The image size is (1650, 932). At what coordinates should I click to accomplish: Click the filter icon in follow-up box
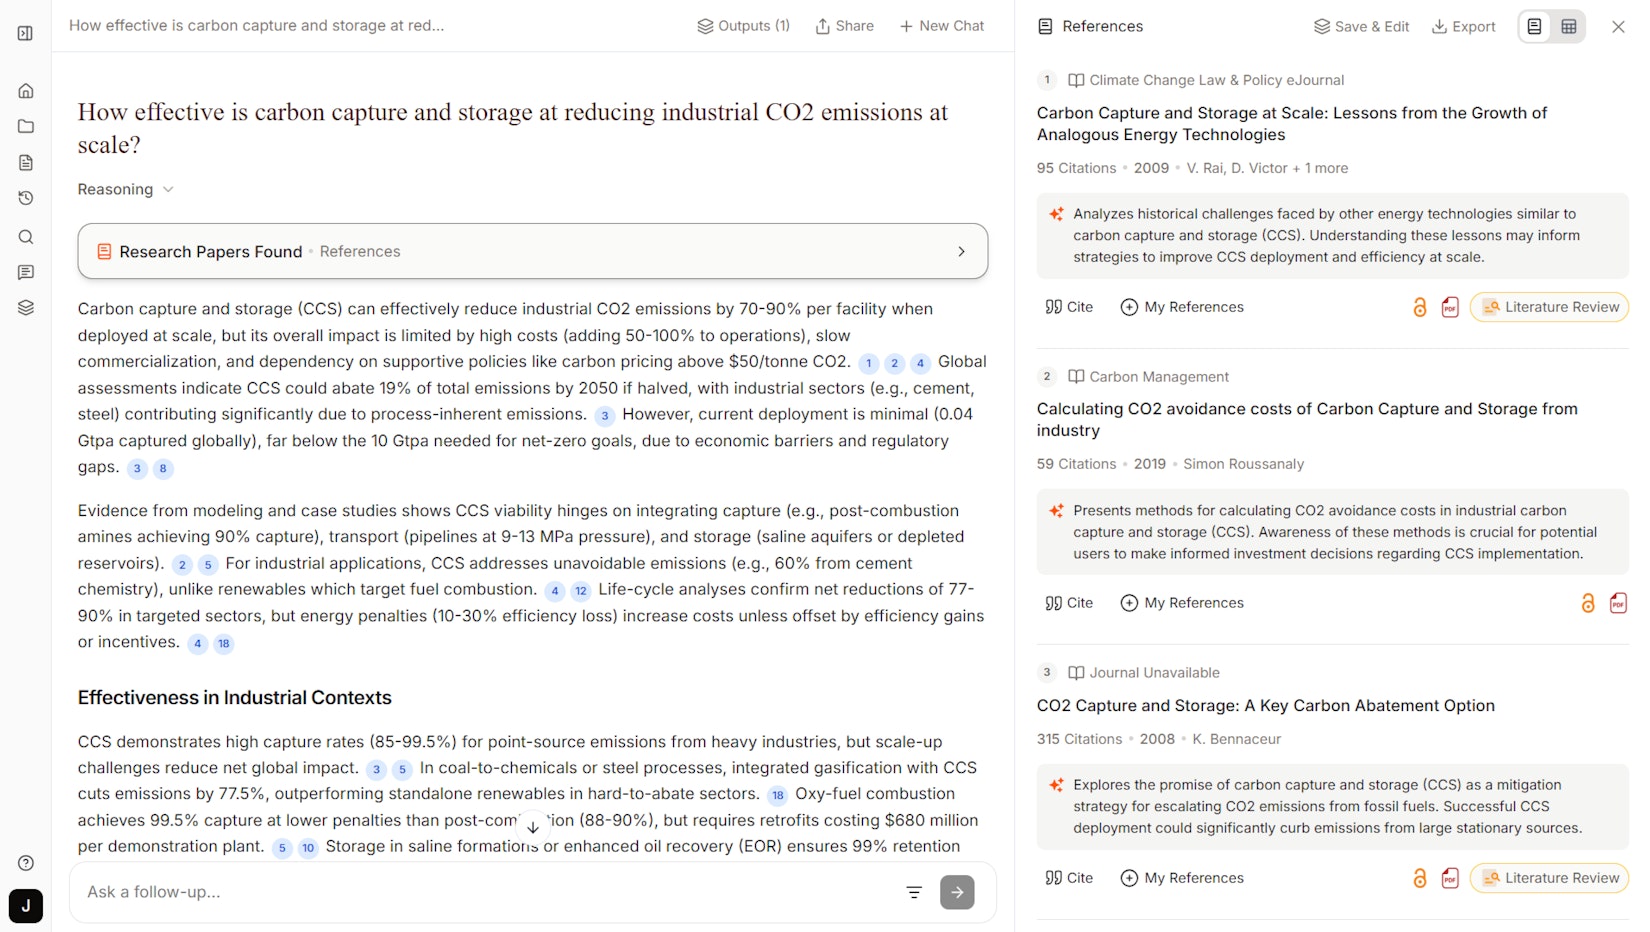point(914,892)
